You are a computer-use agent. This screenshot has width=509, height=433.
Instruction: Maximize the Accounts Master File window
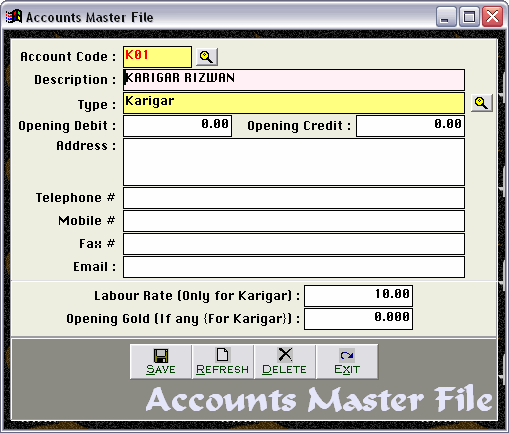[x=469, y=17]
